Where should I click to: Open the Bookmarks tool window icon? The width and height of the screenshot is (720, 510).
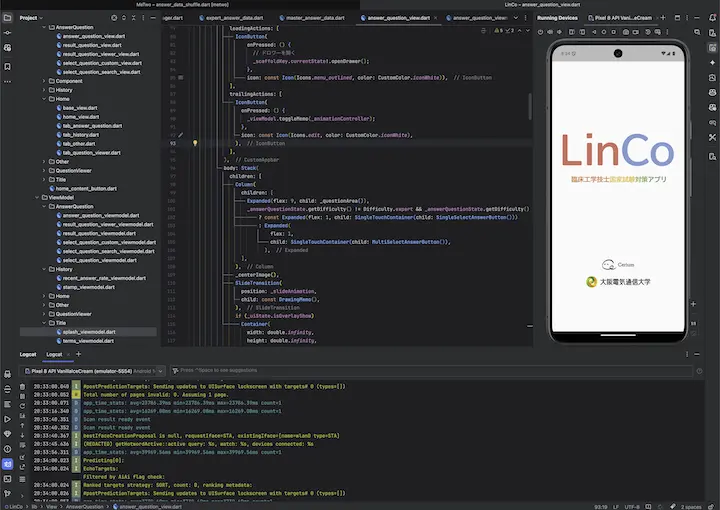[x=7, y=67]
